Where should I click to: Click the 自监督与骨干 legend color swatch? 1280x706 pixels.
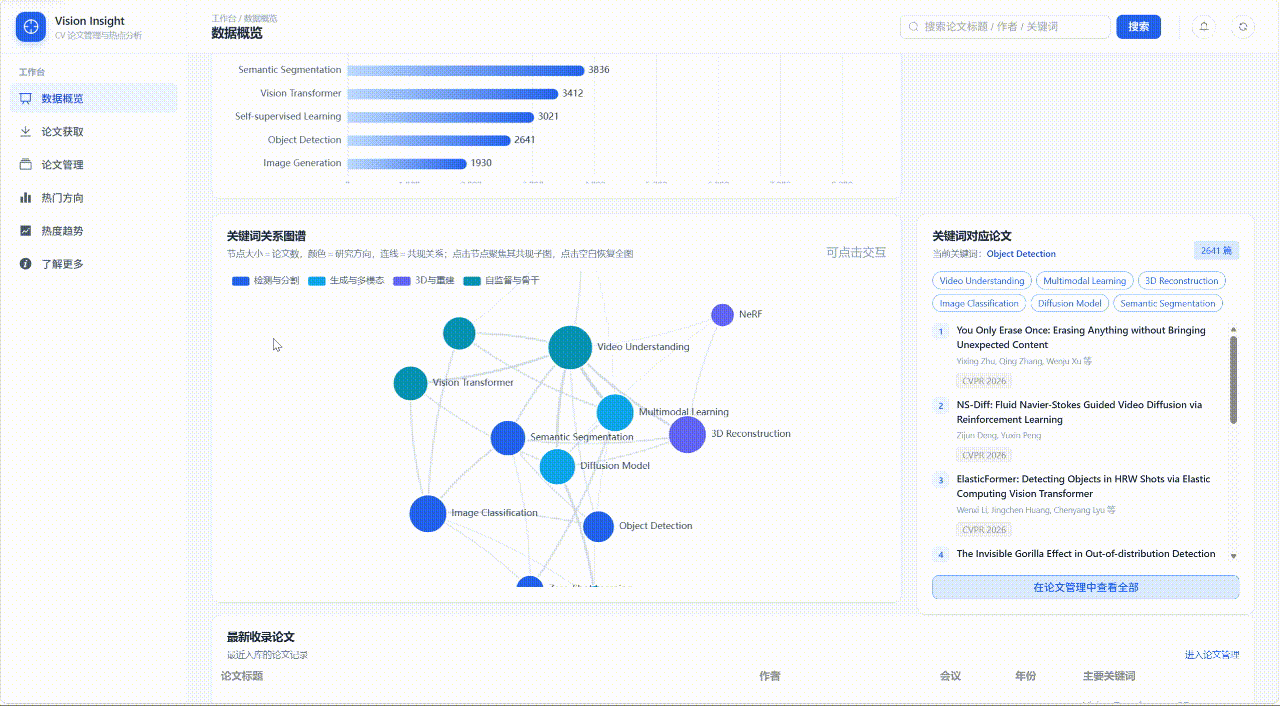point(472,281)
